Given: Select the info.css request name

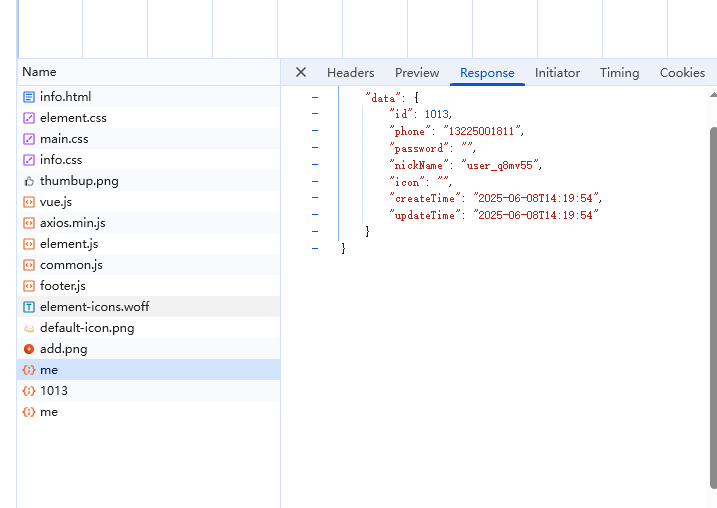Looking at the screenshot, I should [x=61, y=160].
